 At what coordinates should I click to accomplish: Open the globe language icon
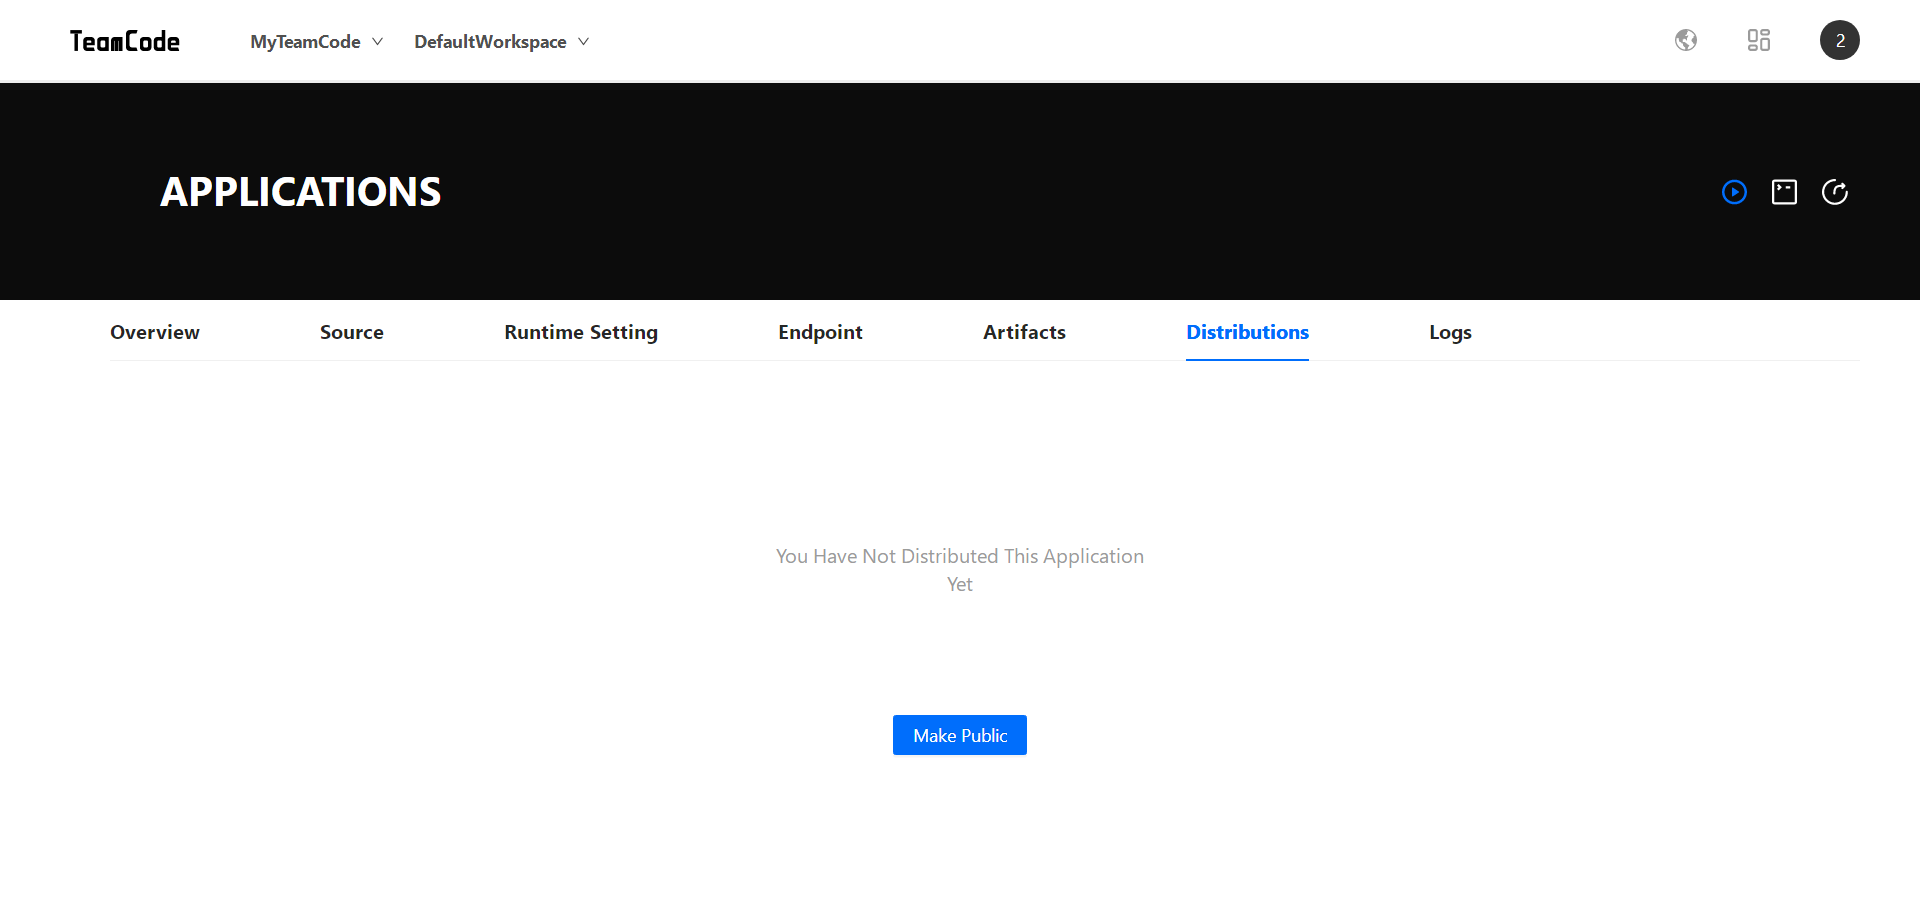coord(1686,40)
